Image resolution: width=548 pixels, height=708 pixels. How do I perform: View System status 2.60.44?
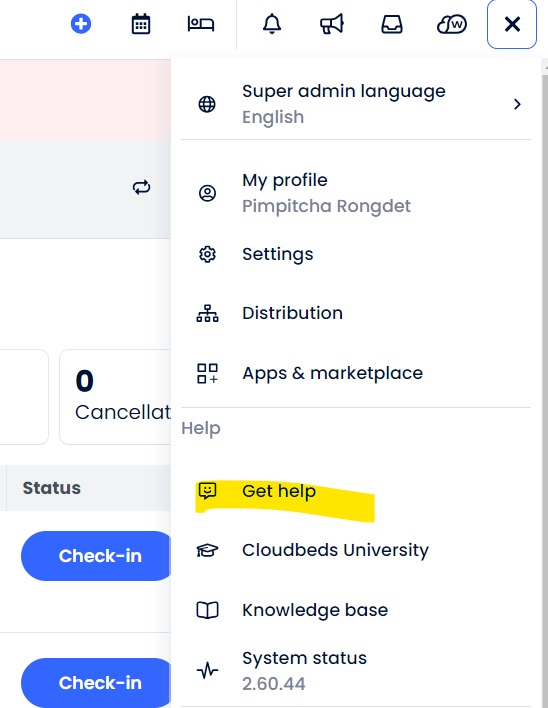pyautogui.click(x=356, y=671)
